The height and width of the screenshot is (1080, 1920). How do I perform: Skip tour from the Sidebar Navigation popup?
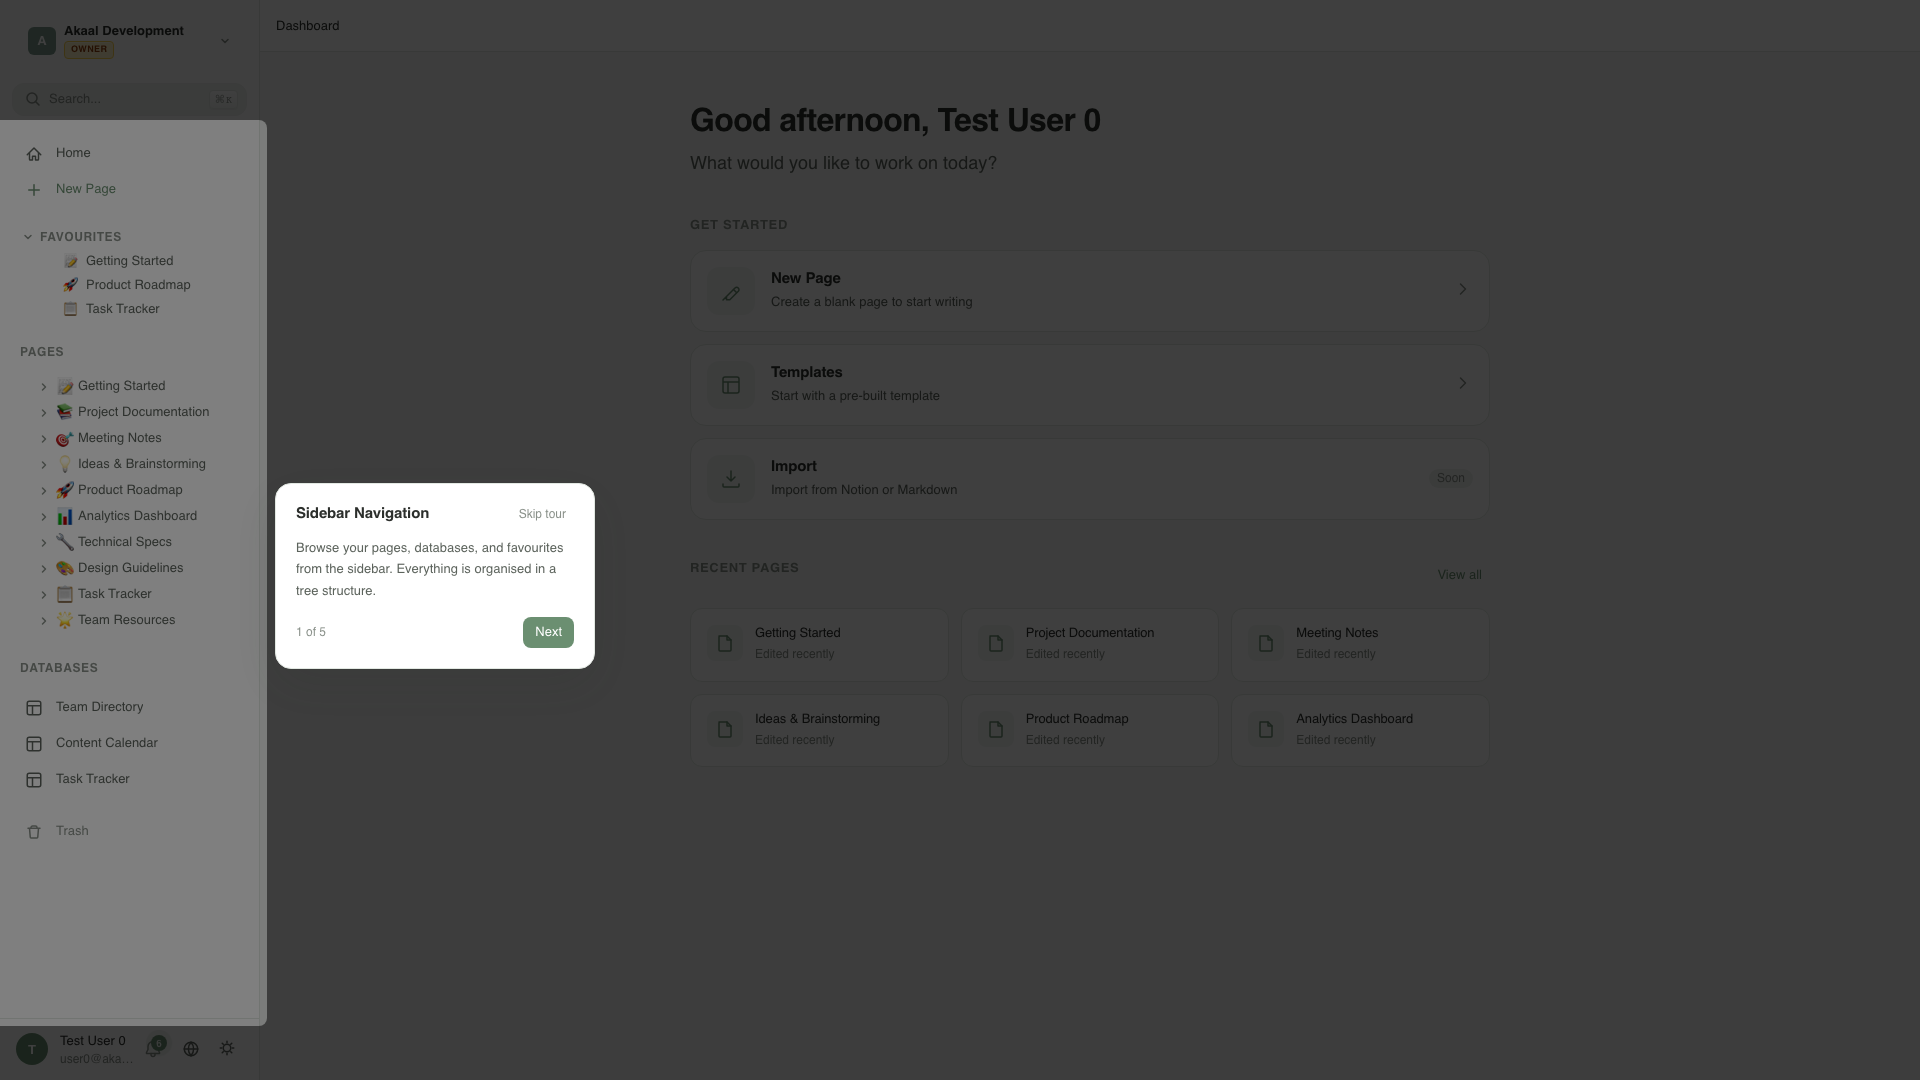(x=542, y=513)
